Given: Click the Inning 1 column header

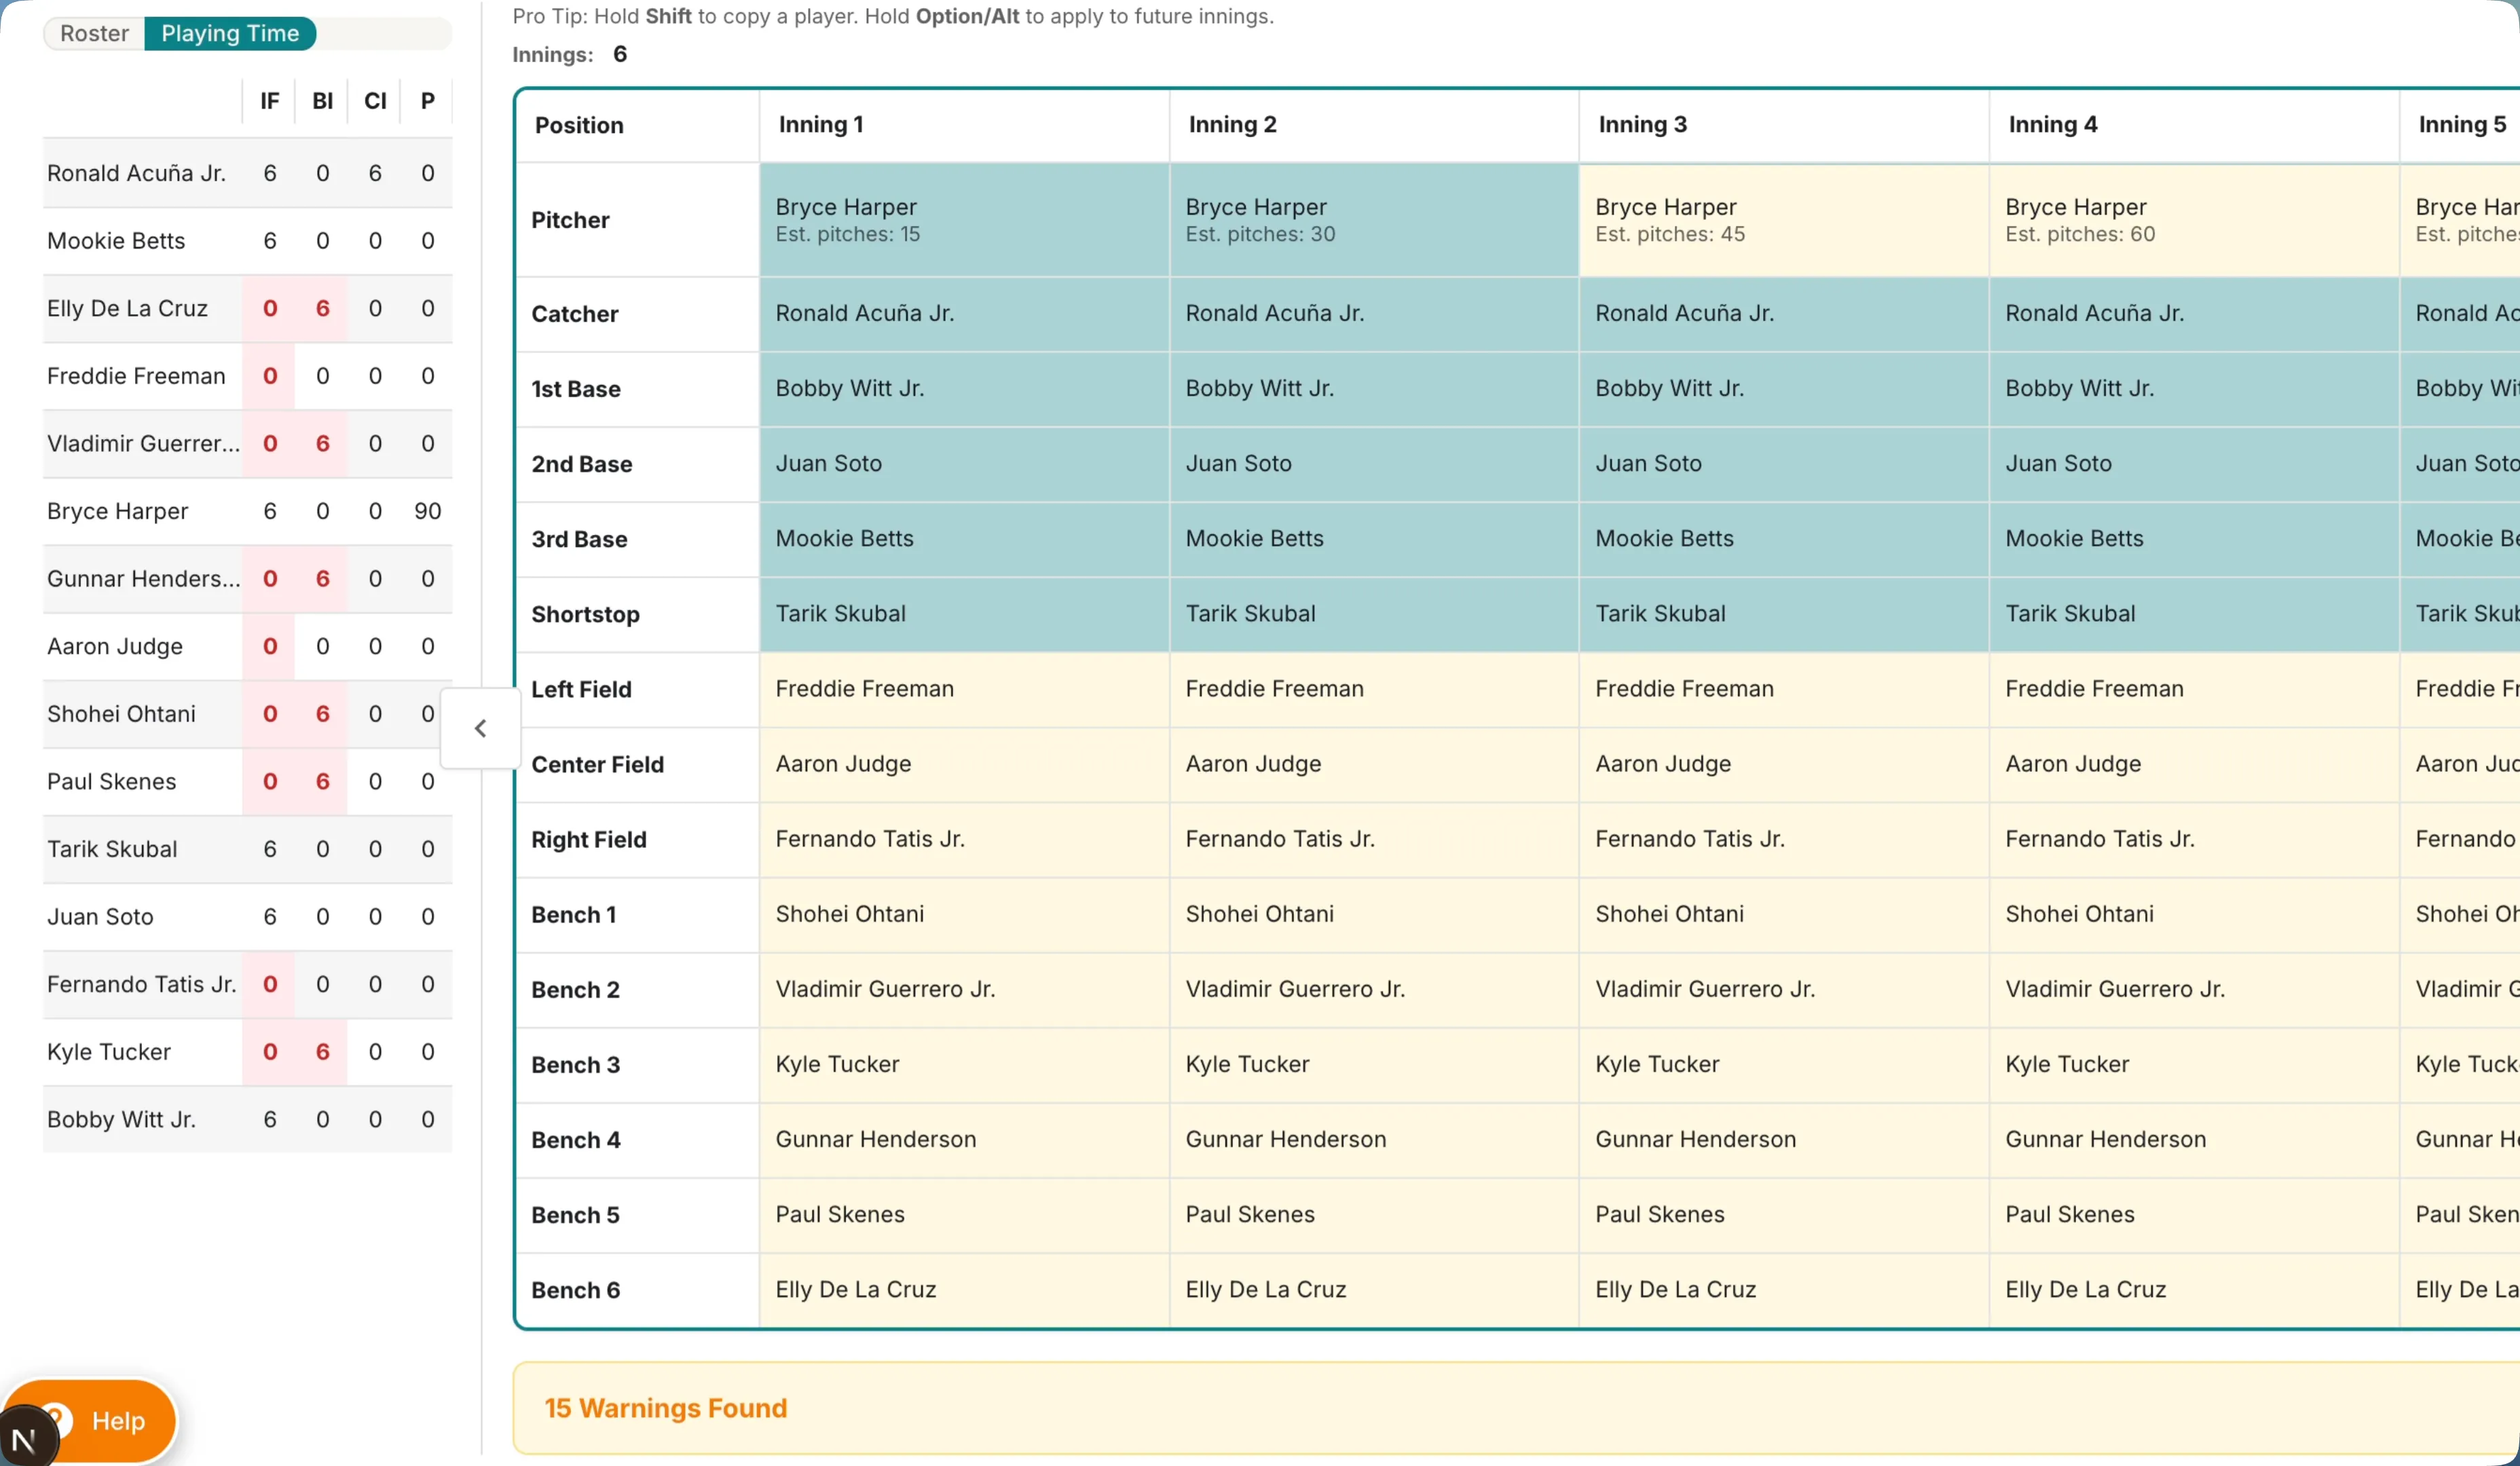Looking at the screenshot, I should (x=964, y=125).
